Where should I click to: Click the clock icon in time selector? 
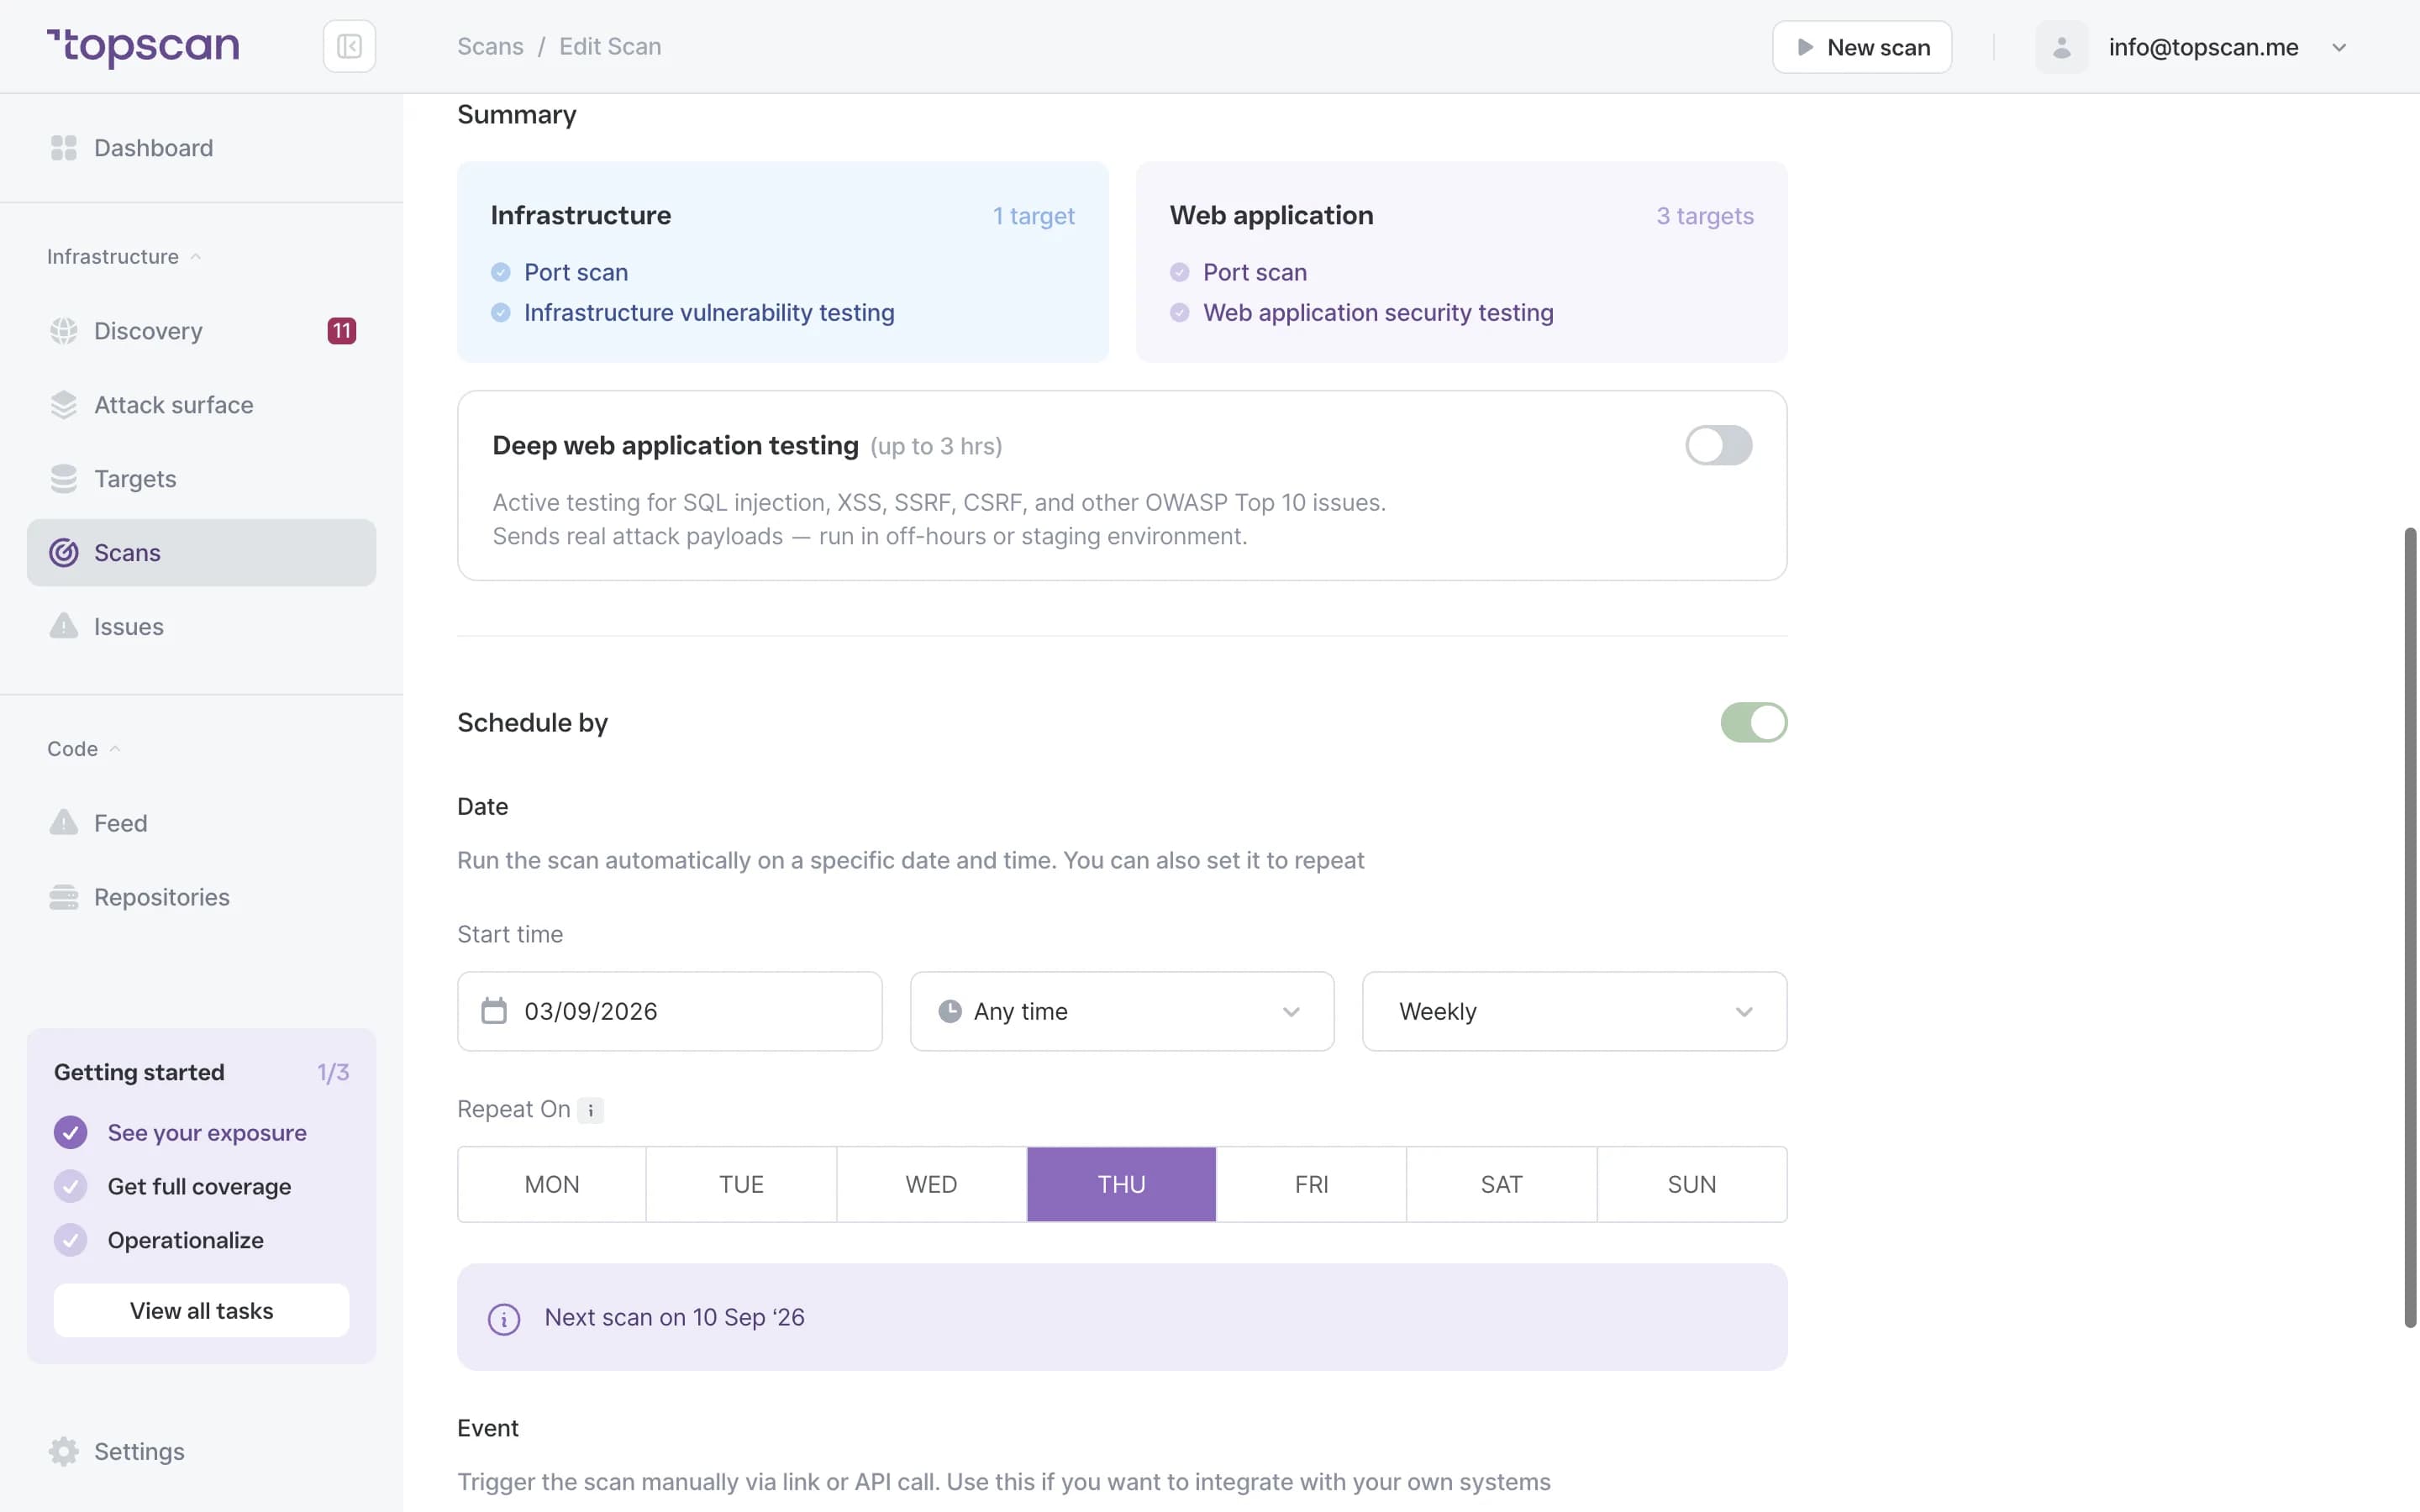(x=950, y=1011)
